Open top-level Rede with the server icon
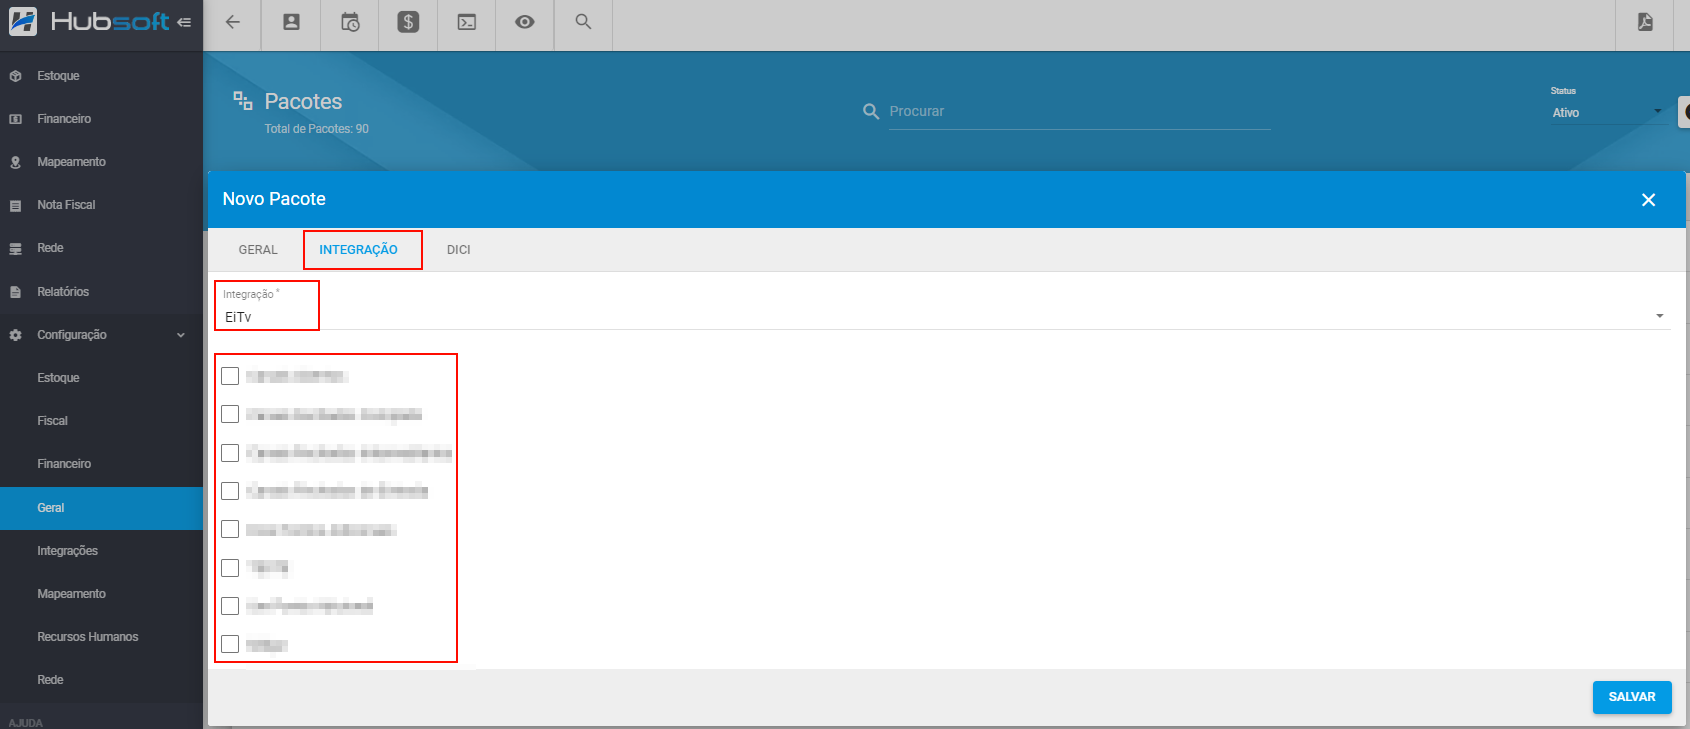 click(101, 248)
